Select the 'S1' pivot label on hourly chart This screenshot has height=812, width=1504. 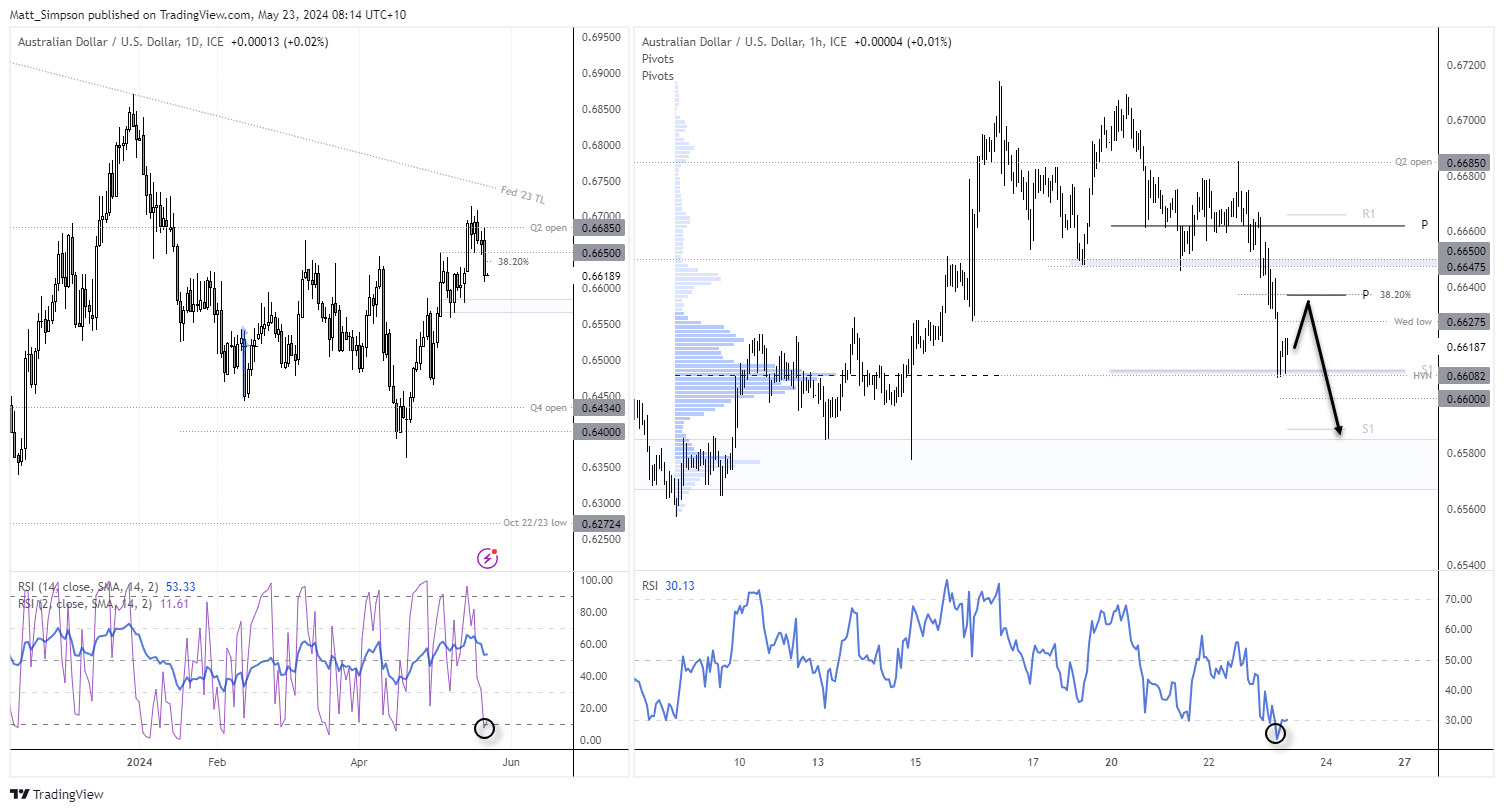click(x=1368, y=429)
